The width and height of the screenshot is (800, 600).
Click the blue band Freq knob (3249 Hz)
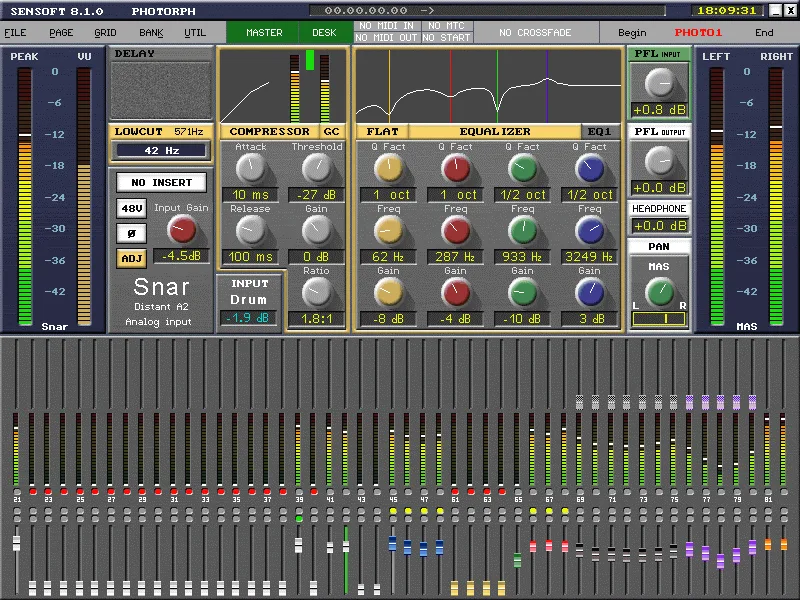coord(590,230)
